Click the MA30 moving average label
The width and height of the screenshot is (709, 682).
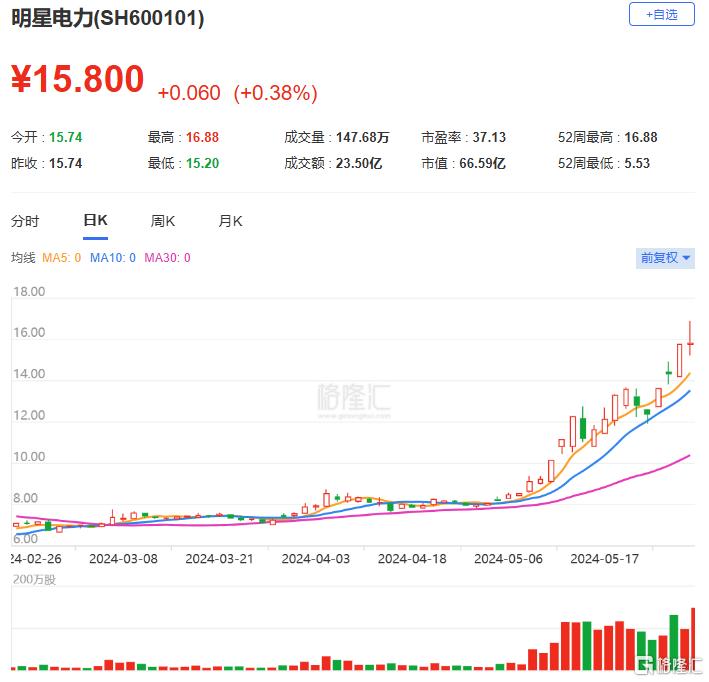click(x=167, y=258)
